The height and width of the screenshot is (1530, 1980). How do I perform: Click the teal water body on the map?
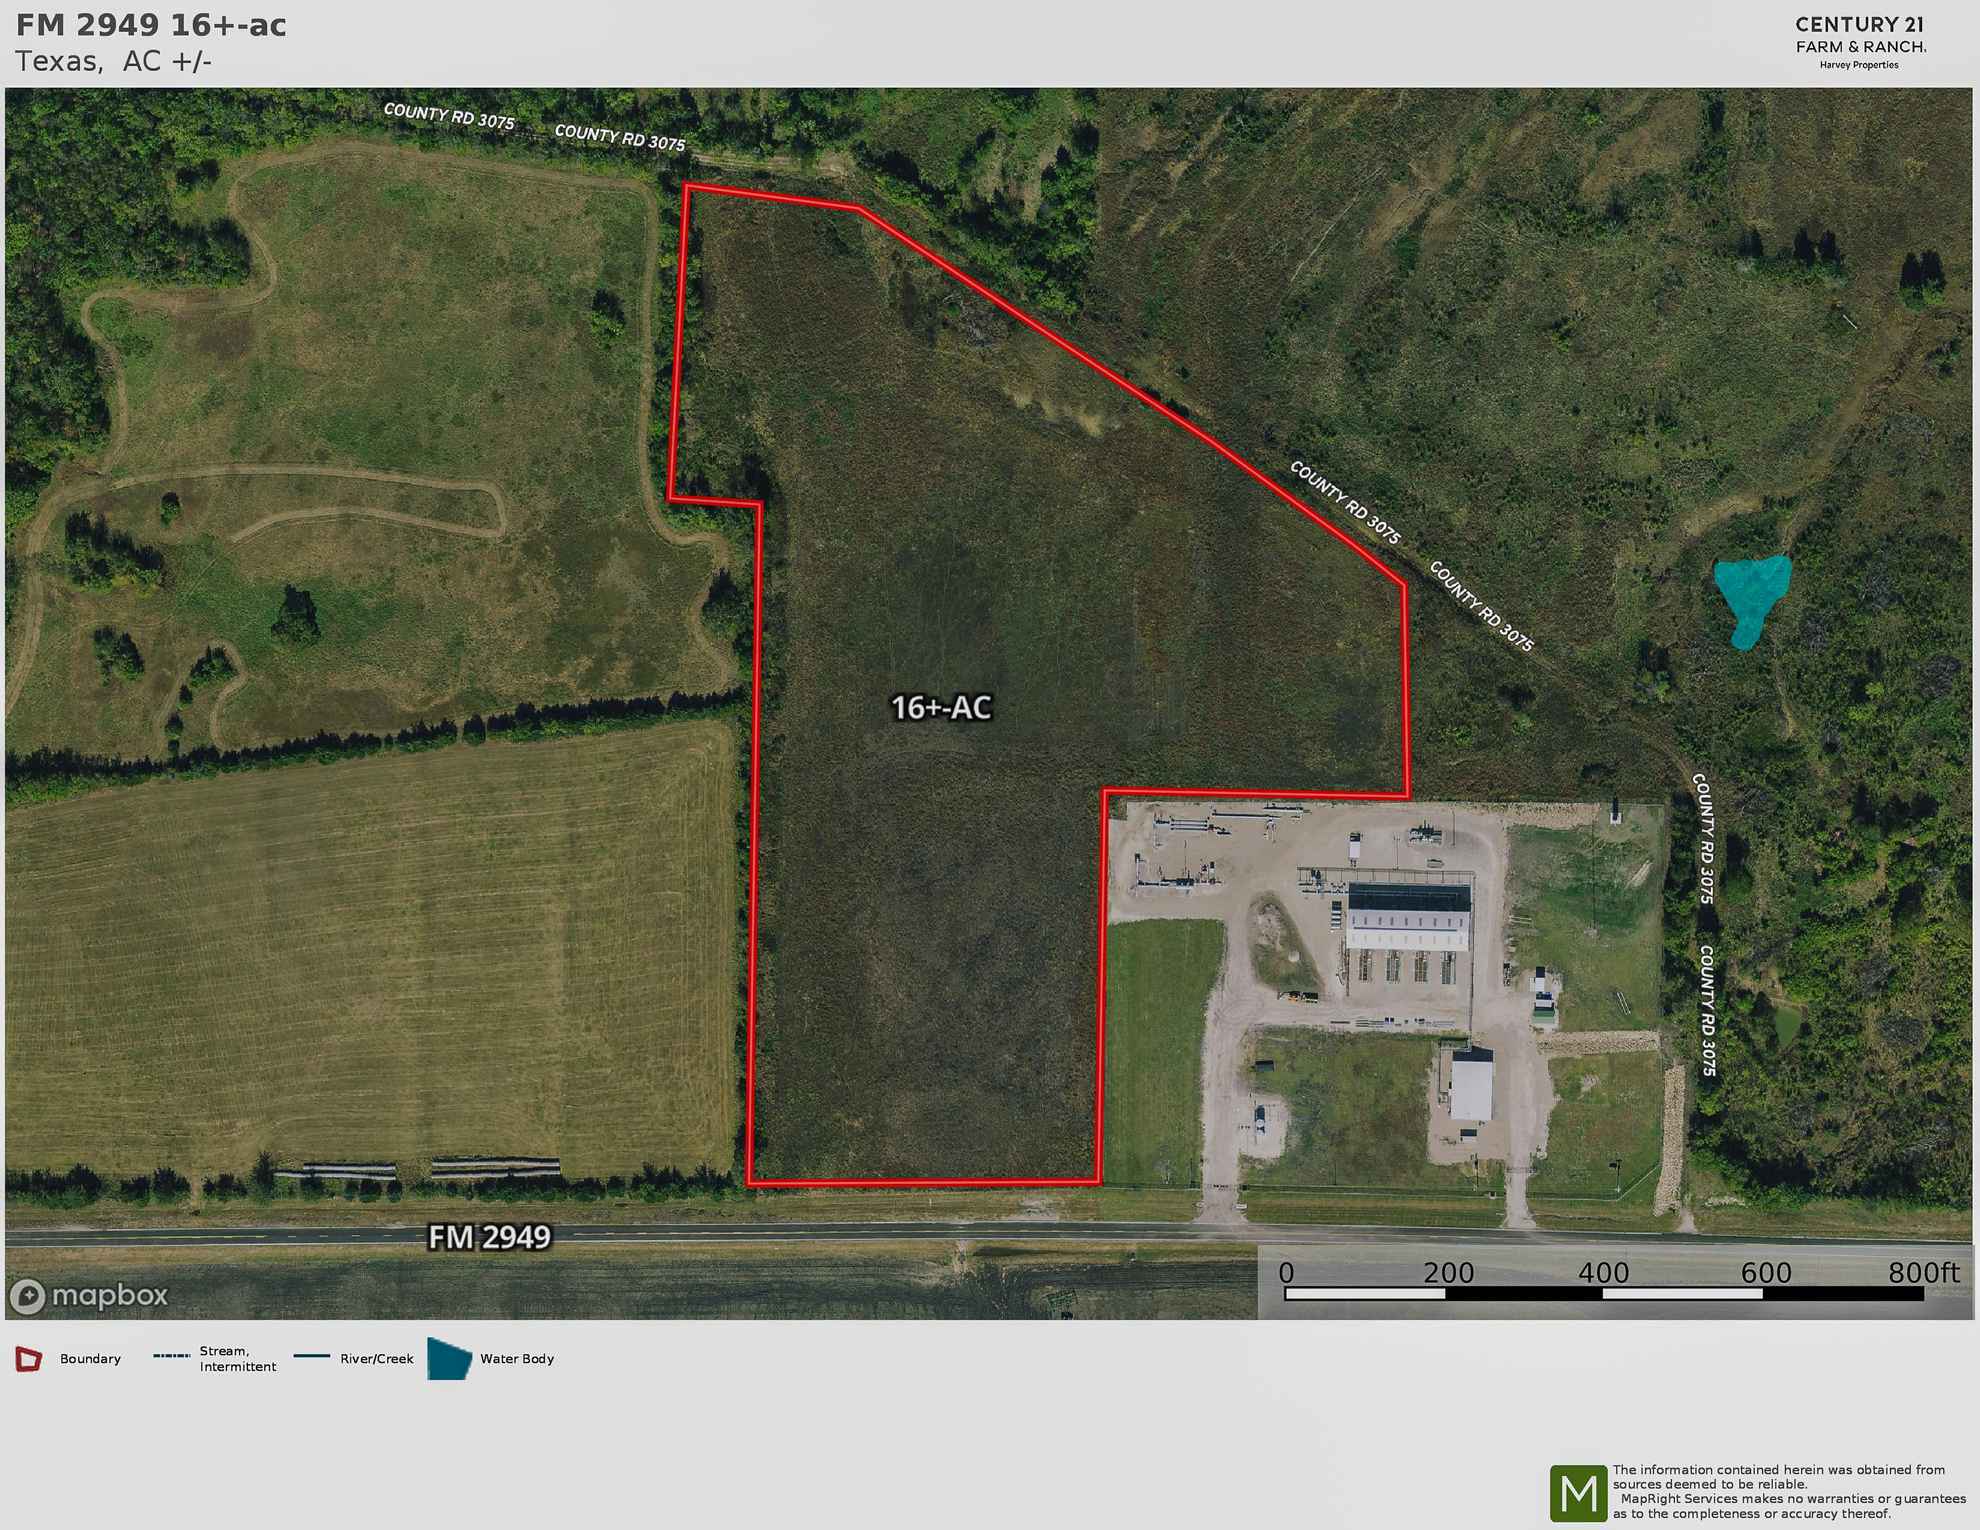[x=1752, y=600]
